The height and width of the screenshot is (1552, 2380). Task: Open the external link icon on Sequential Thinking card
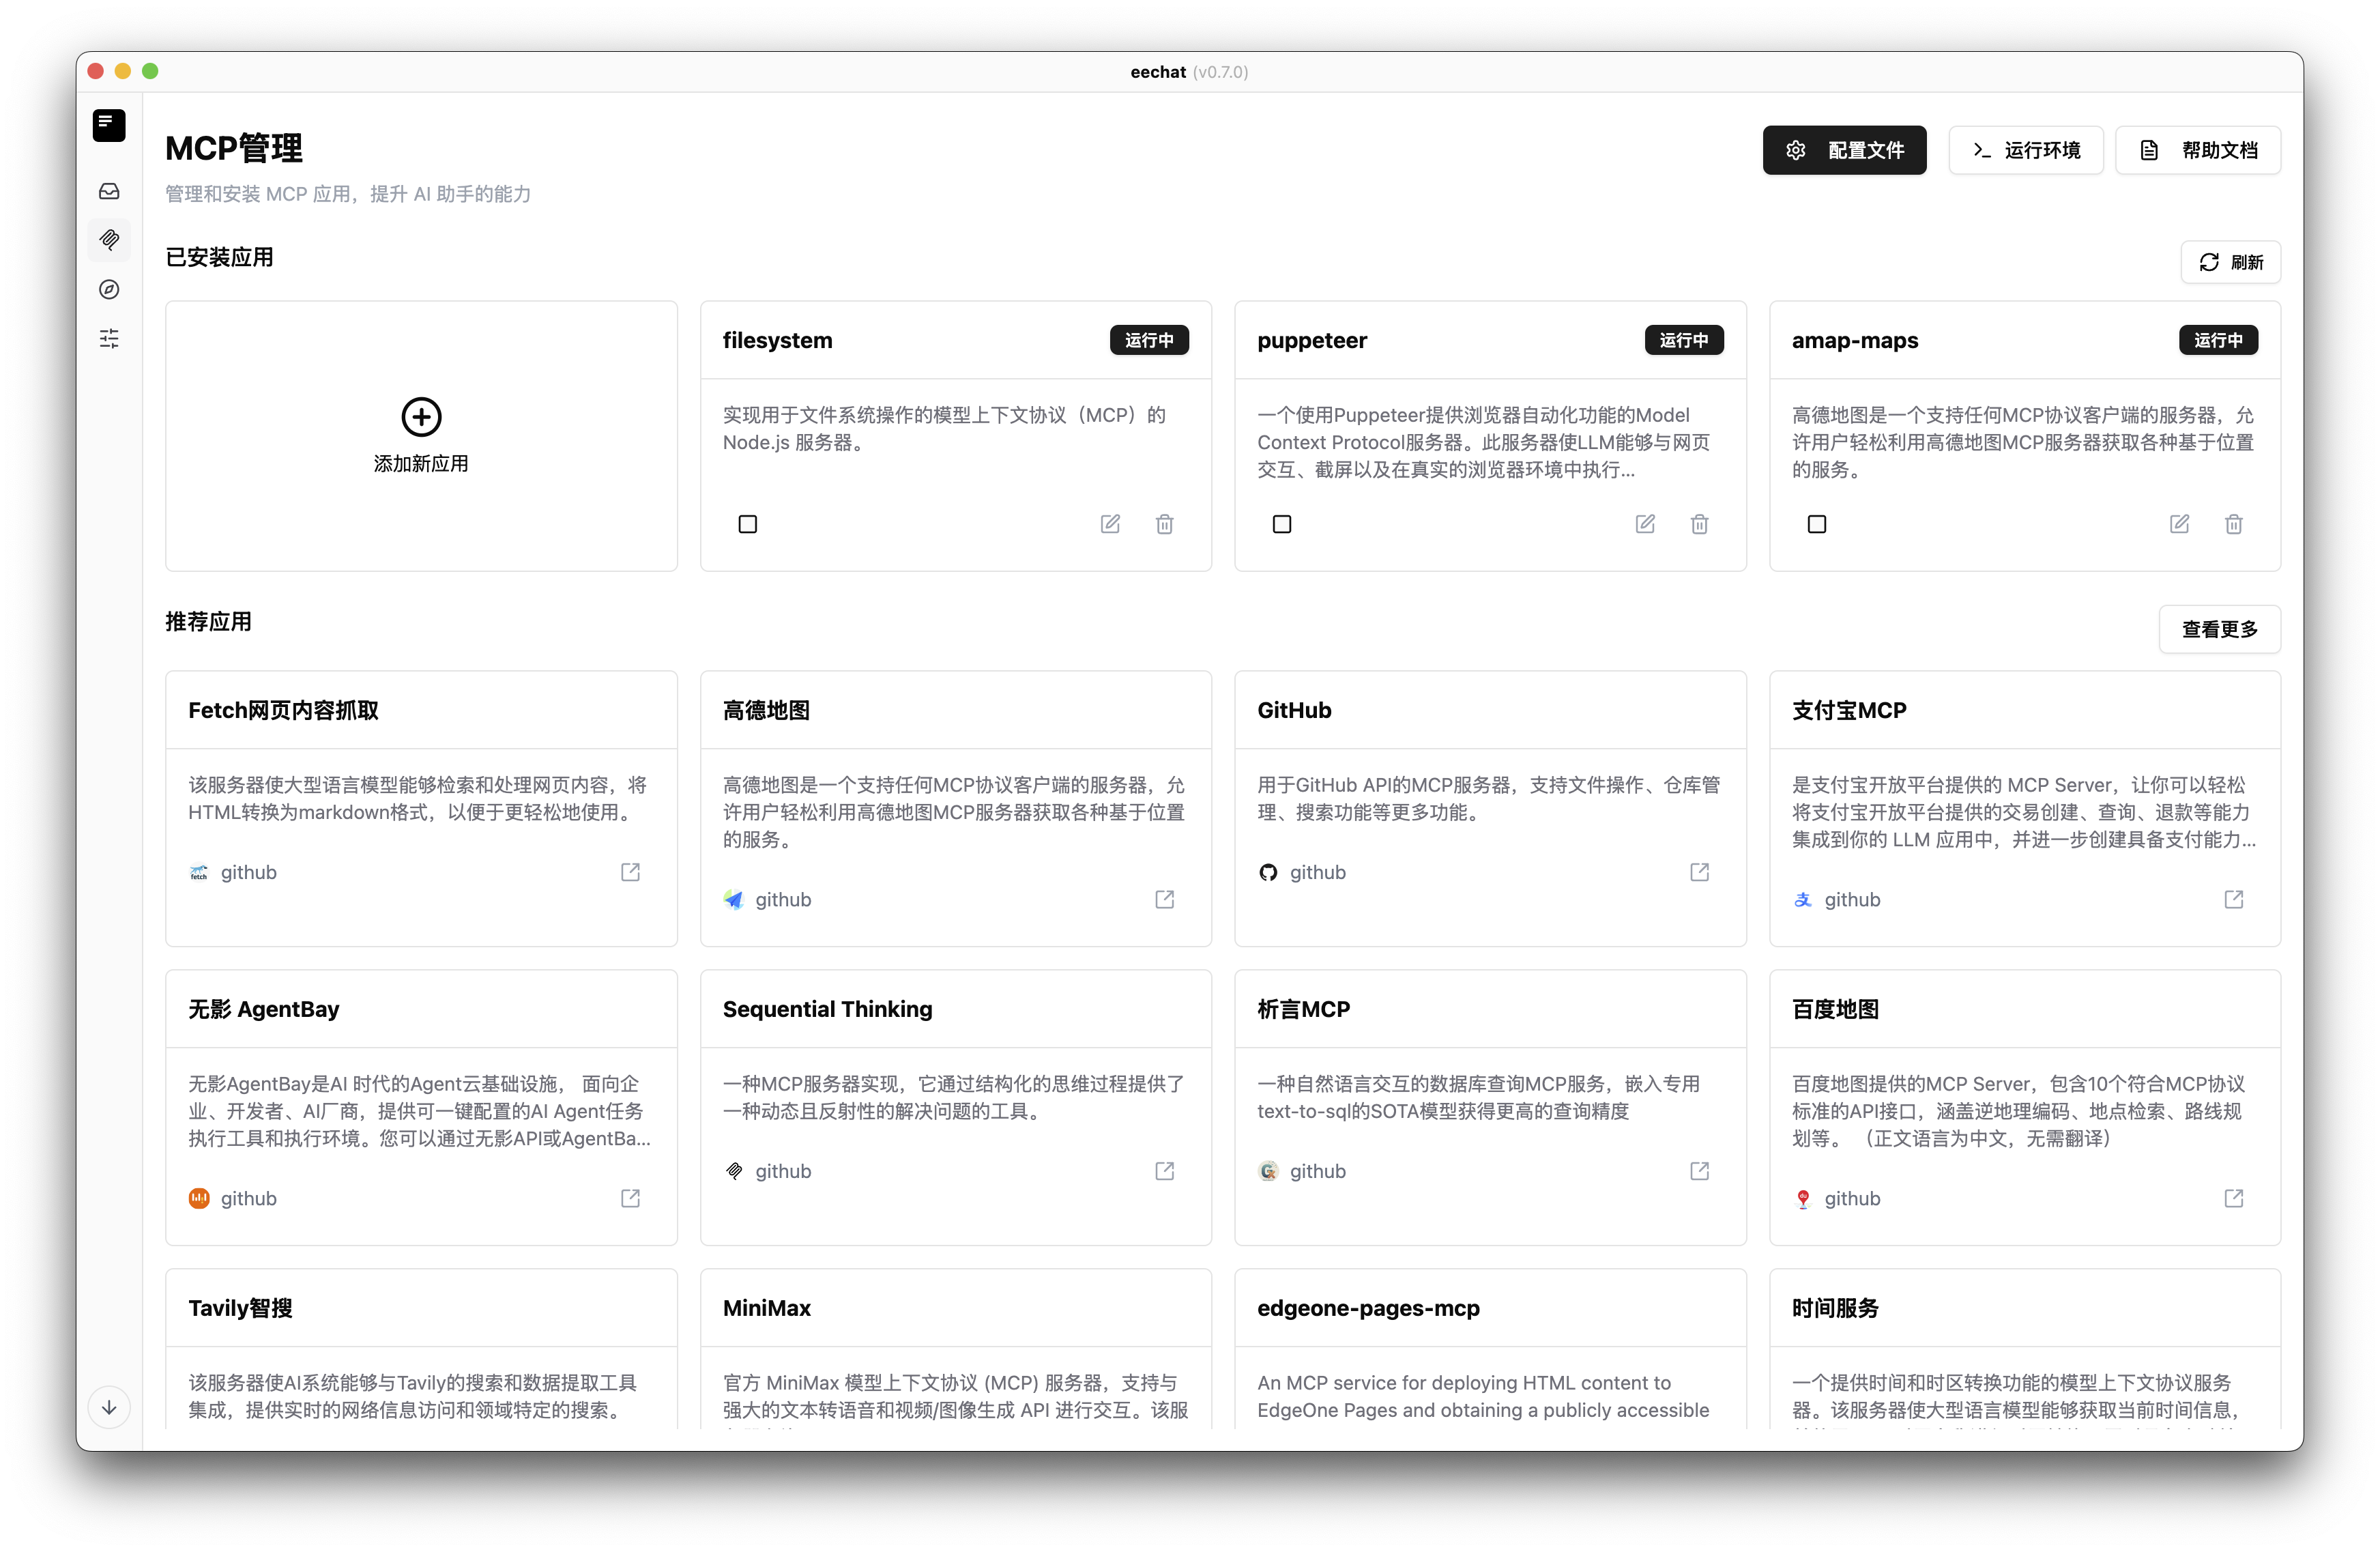(x=1164, y=1170)
